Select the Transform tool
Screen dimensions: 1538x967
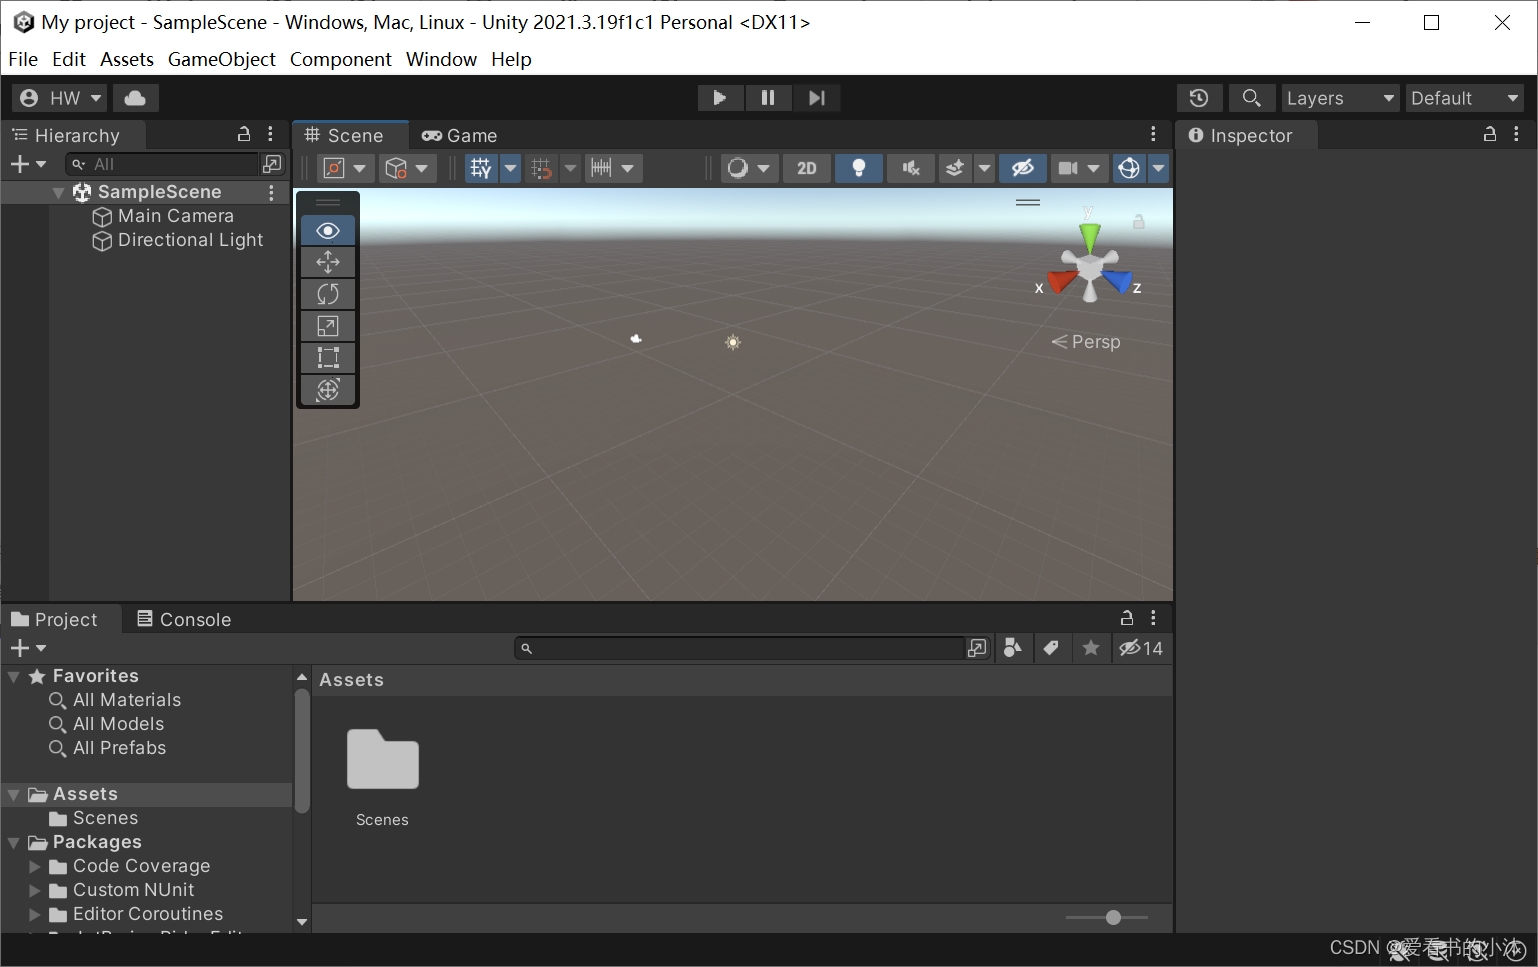point(328,390)
